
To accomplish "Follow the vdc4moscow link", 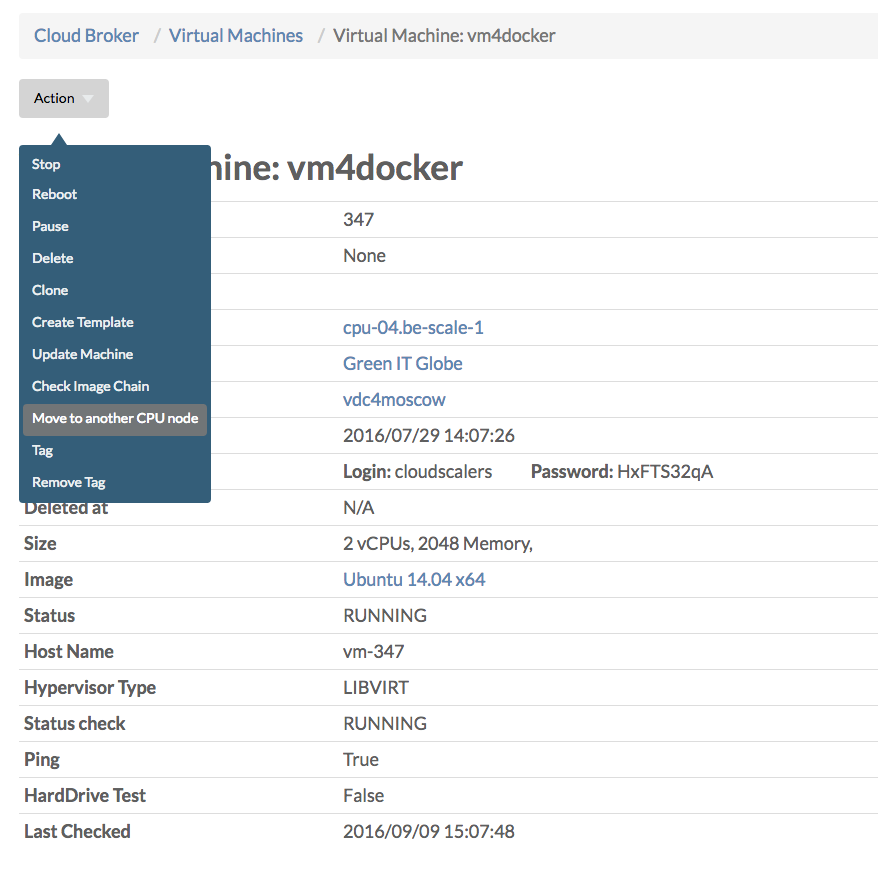I will 394,399.
